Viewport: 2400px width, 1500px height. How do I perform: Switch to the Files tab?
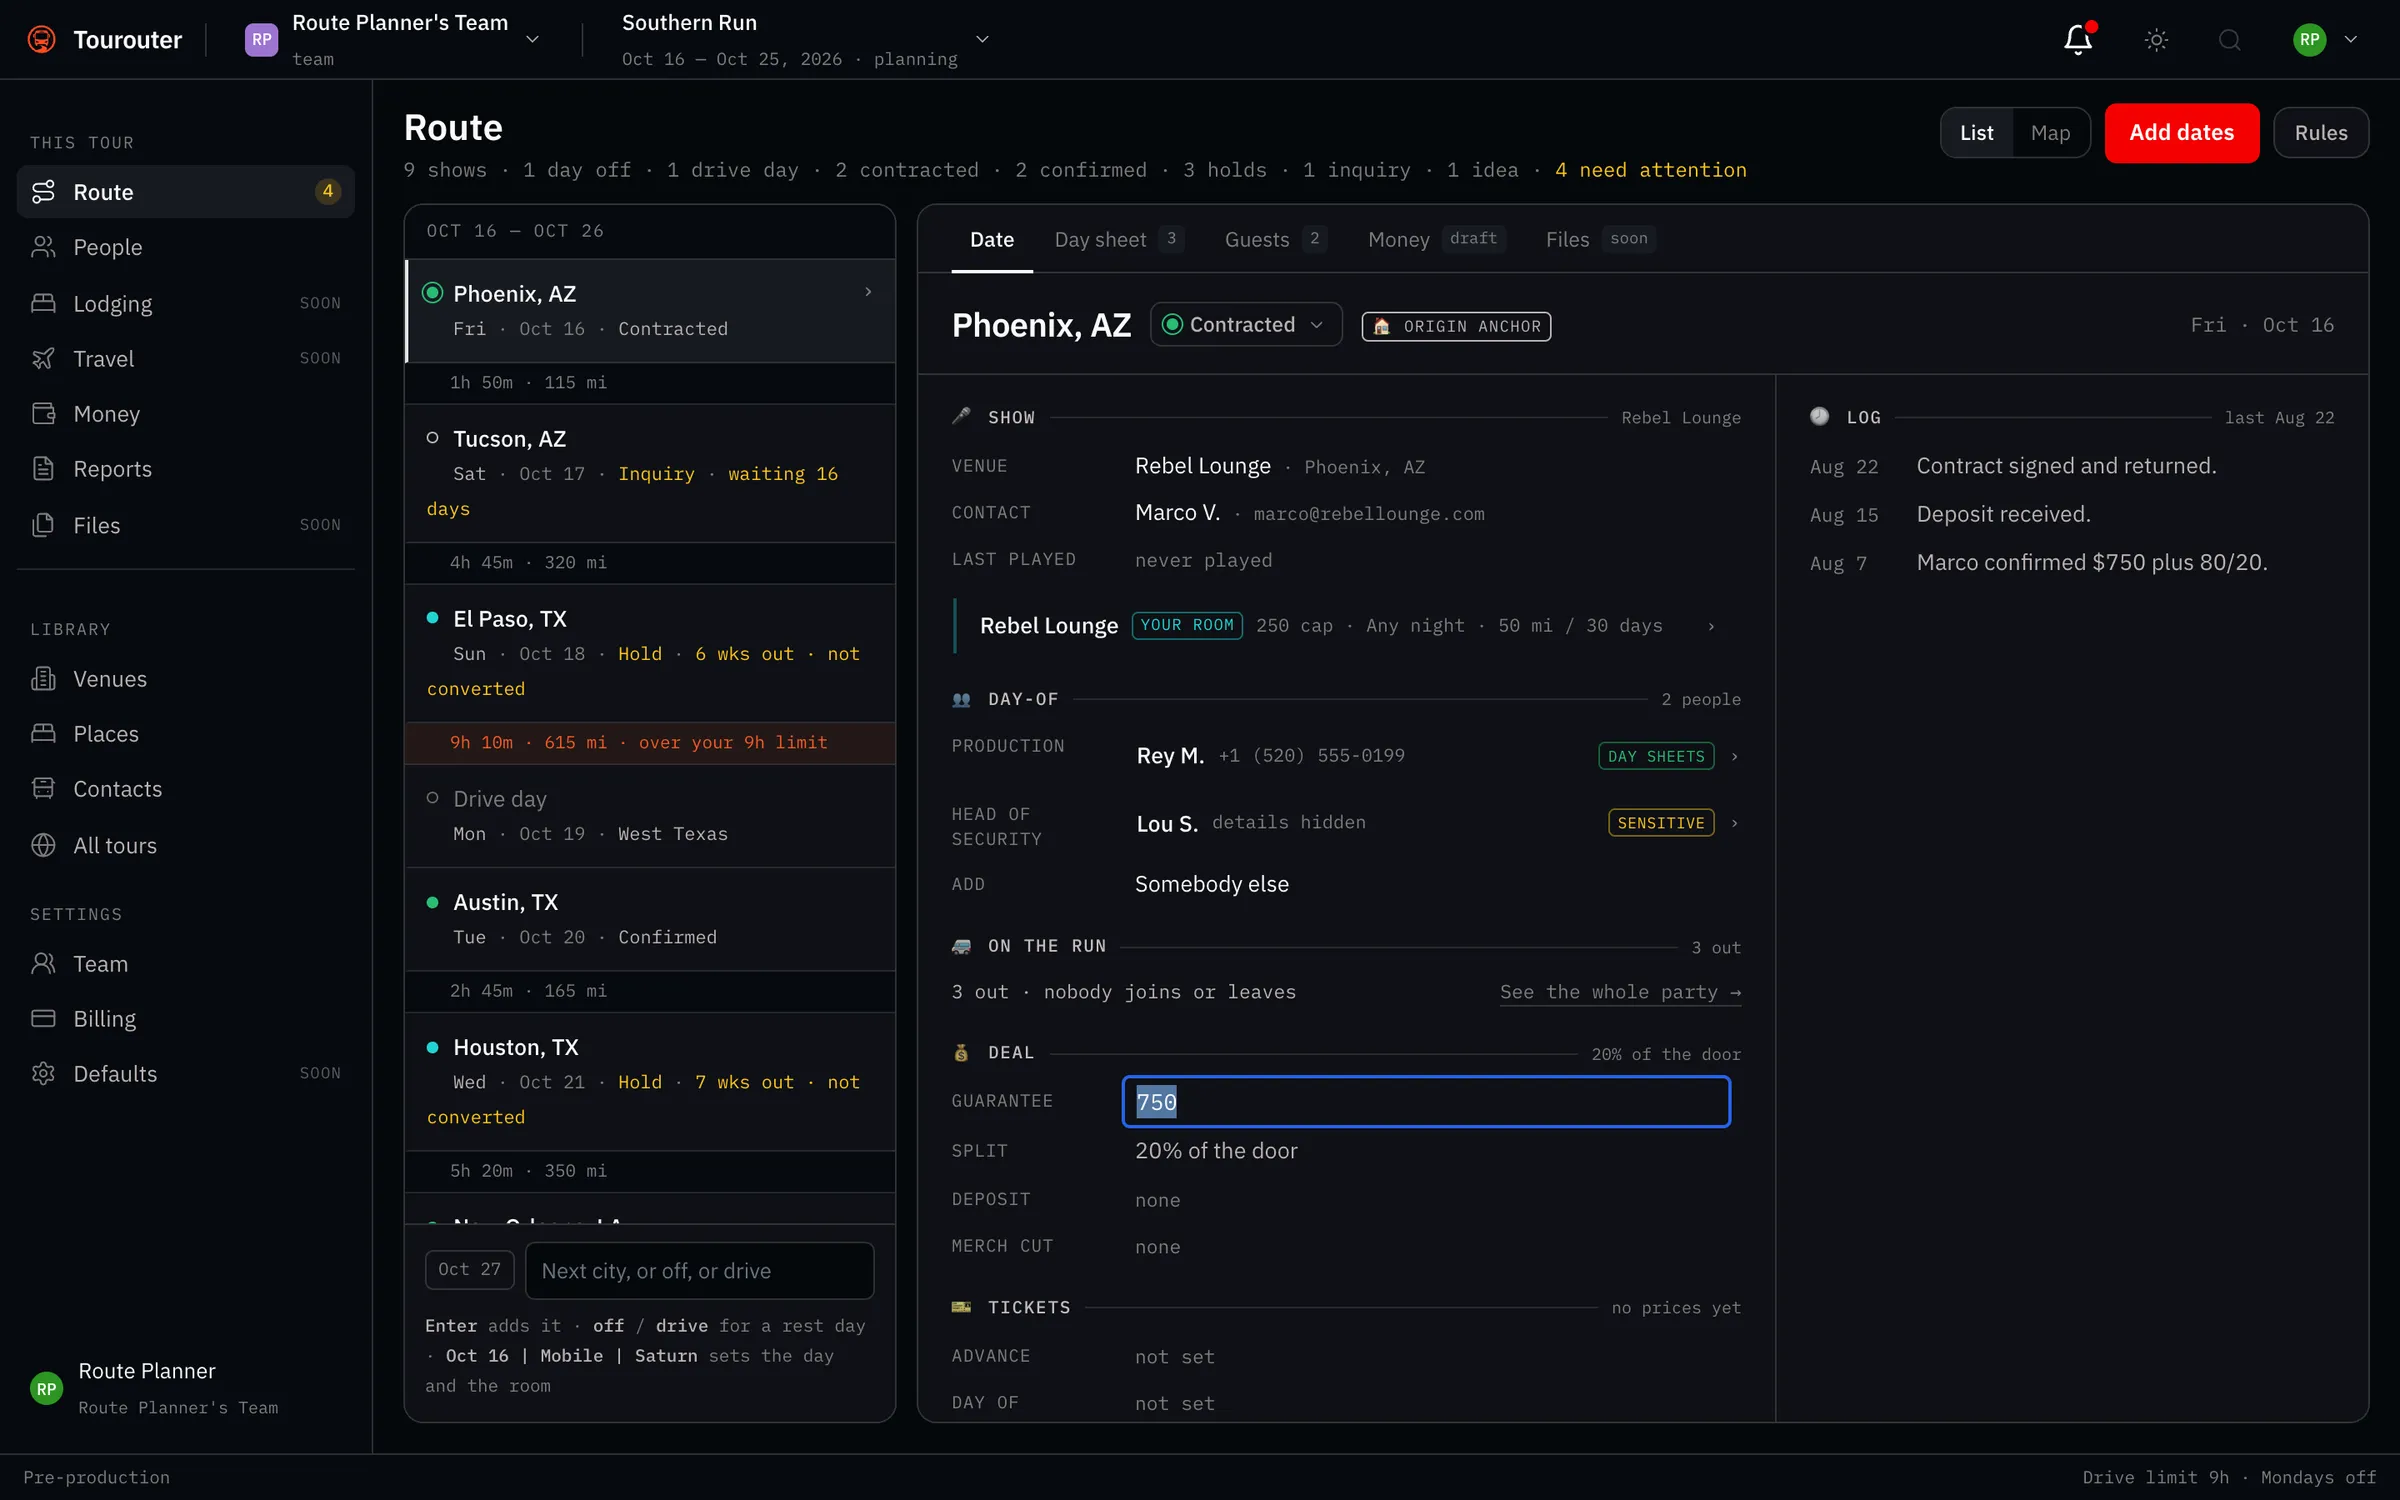pos(1600,240)
